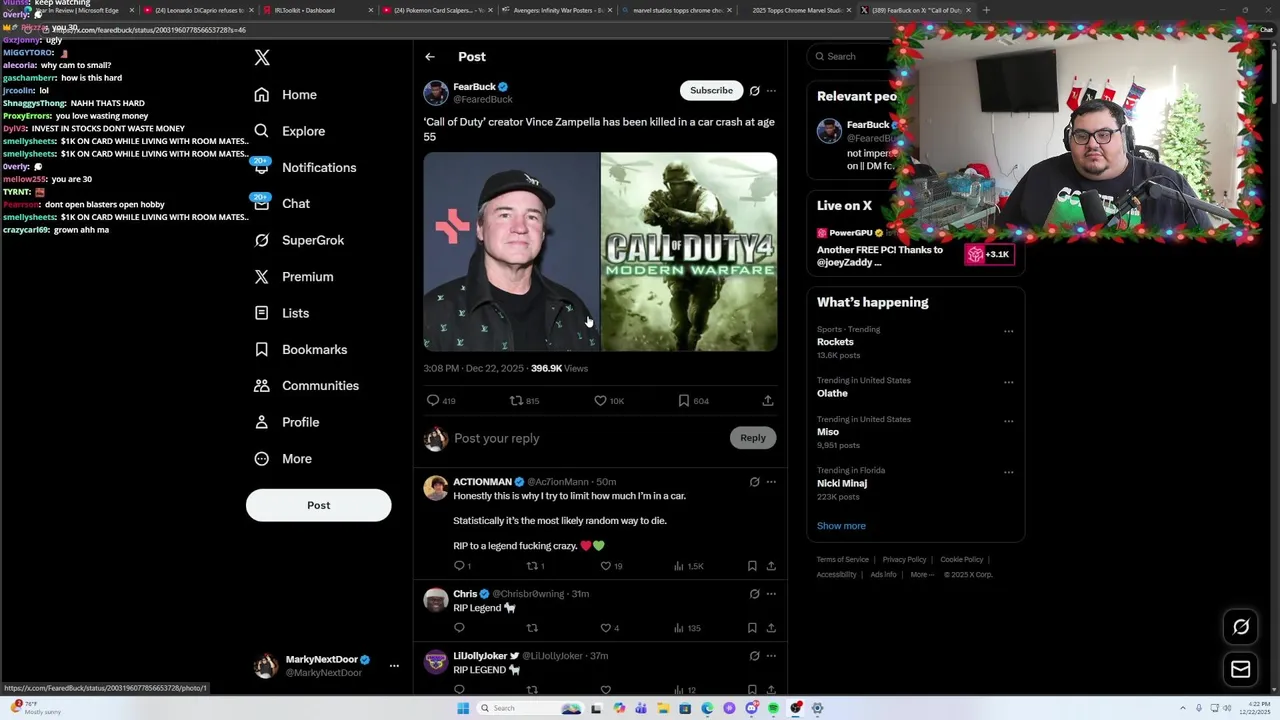Open Notifications in the sidebar
The width and height of the screenshot is (1280, 720).
305,167
